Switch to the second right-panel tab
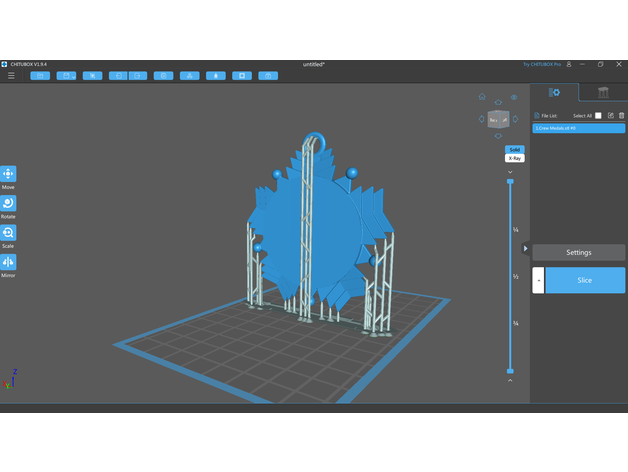The width and height of the screenshot is (628, 472). (x=602, y=93)
